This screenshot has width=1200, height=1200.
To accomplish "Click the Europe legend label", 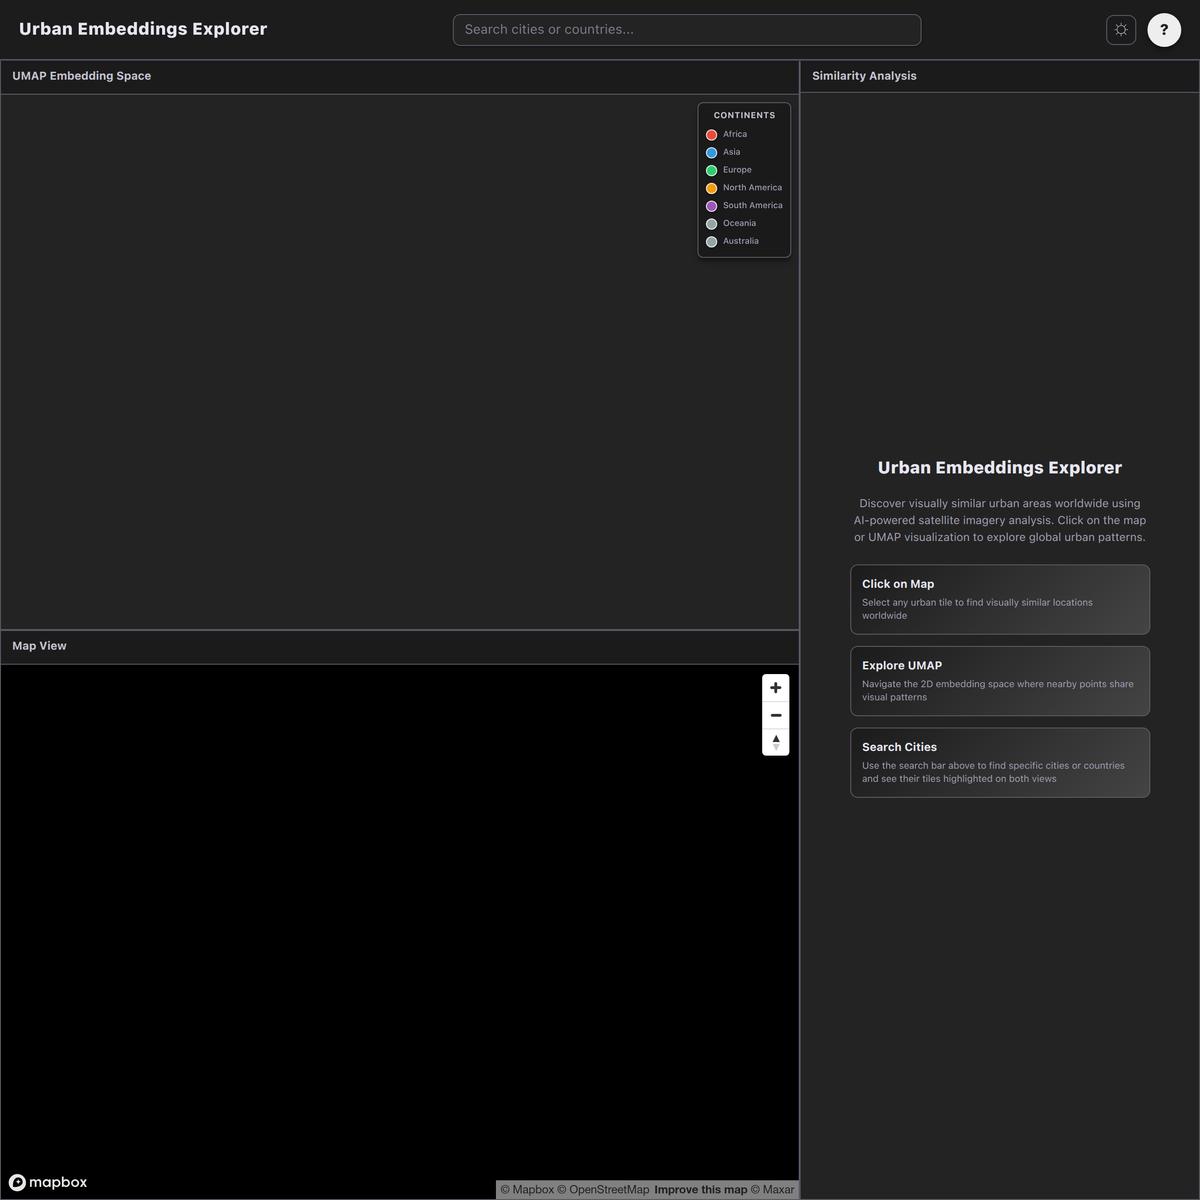I will click(x=737, y=170).
